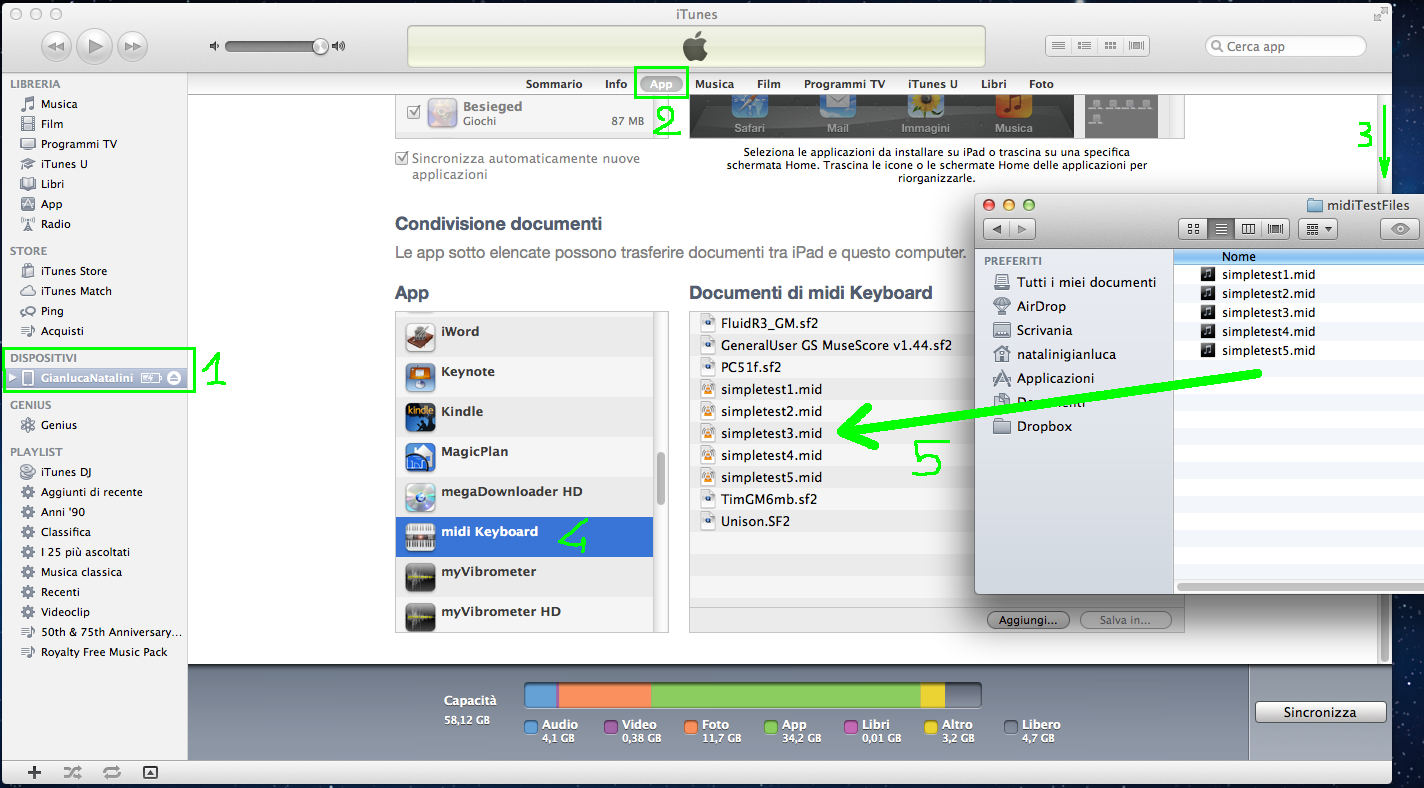Click the iTunes next track button
Screen dimensions: 1424x788
point(132,46)
